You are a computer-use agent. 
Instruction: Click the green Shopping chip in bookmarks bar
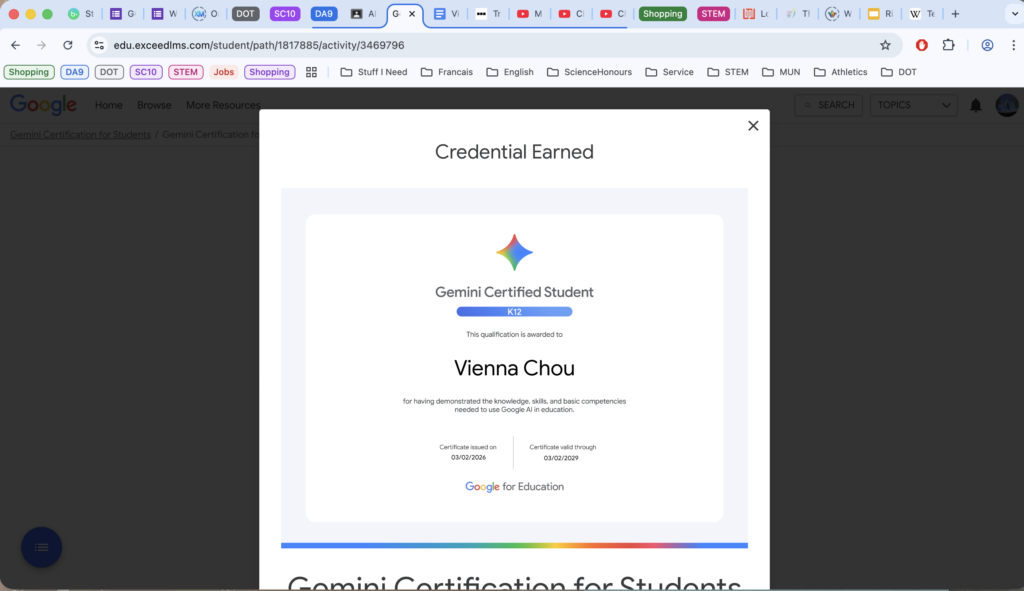29,72
